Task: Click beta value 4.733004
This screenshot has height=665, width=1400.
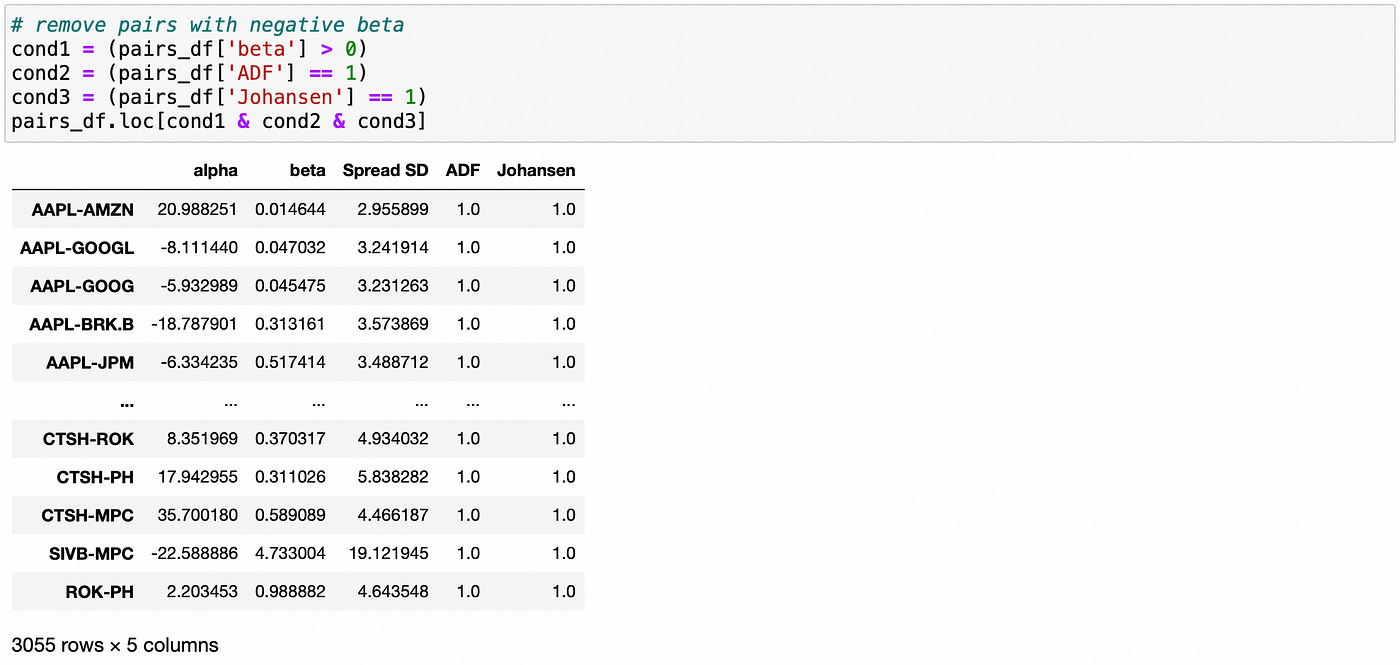Action: tap(290, 553)
